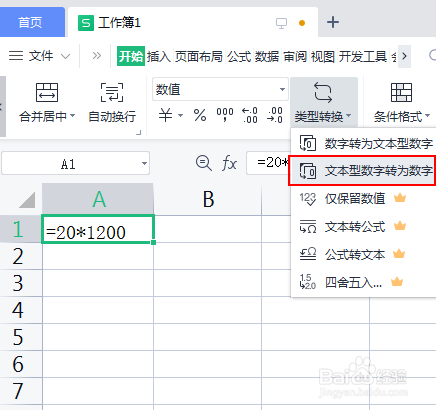Open the fx insert function dialog
Viewport: 436px width, 410px height.
229,164
